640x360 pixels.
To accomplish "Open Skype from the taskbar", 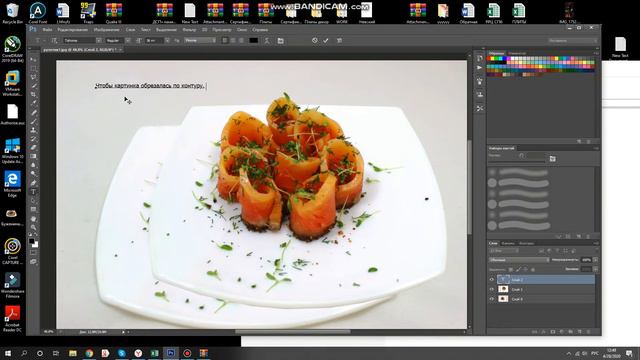I will (122, 353).
